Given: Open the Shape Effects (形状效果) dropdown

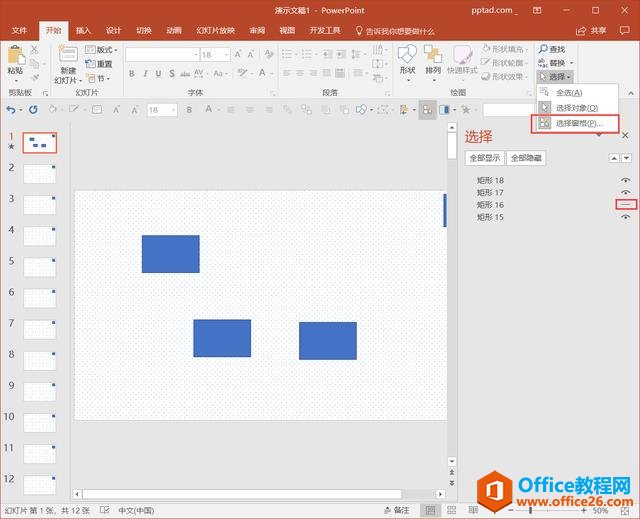Looking at the screenshot, I should pyautogui.click(x=505, y=76).
